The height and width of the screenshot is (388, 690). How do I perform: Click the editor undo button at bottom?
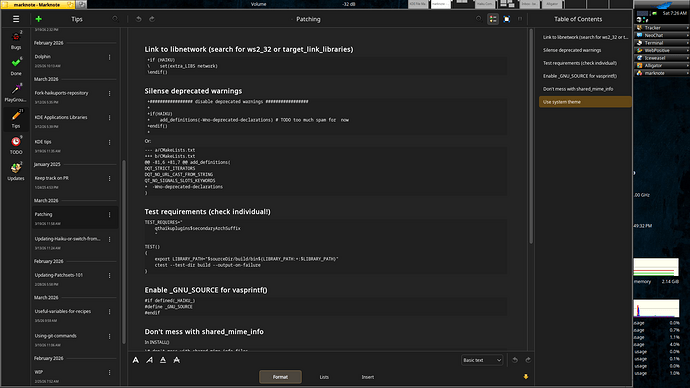click(515, 360)
